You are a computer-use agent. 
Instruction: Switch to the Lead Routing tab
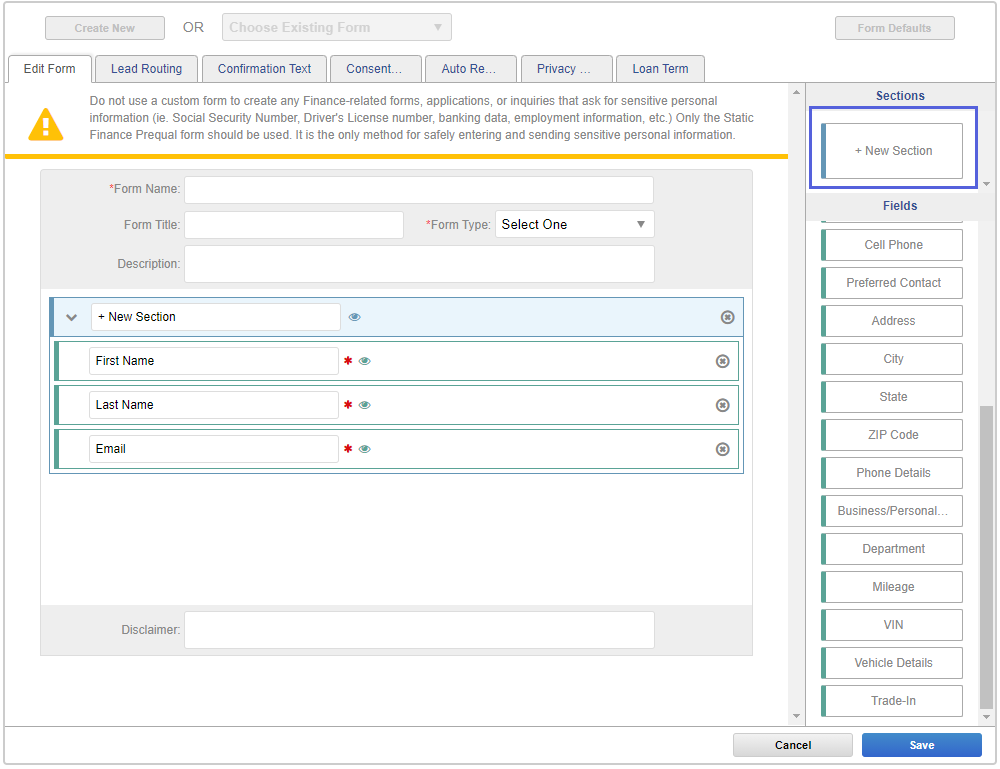pos(146,68)
